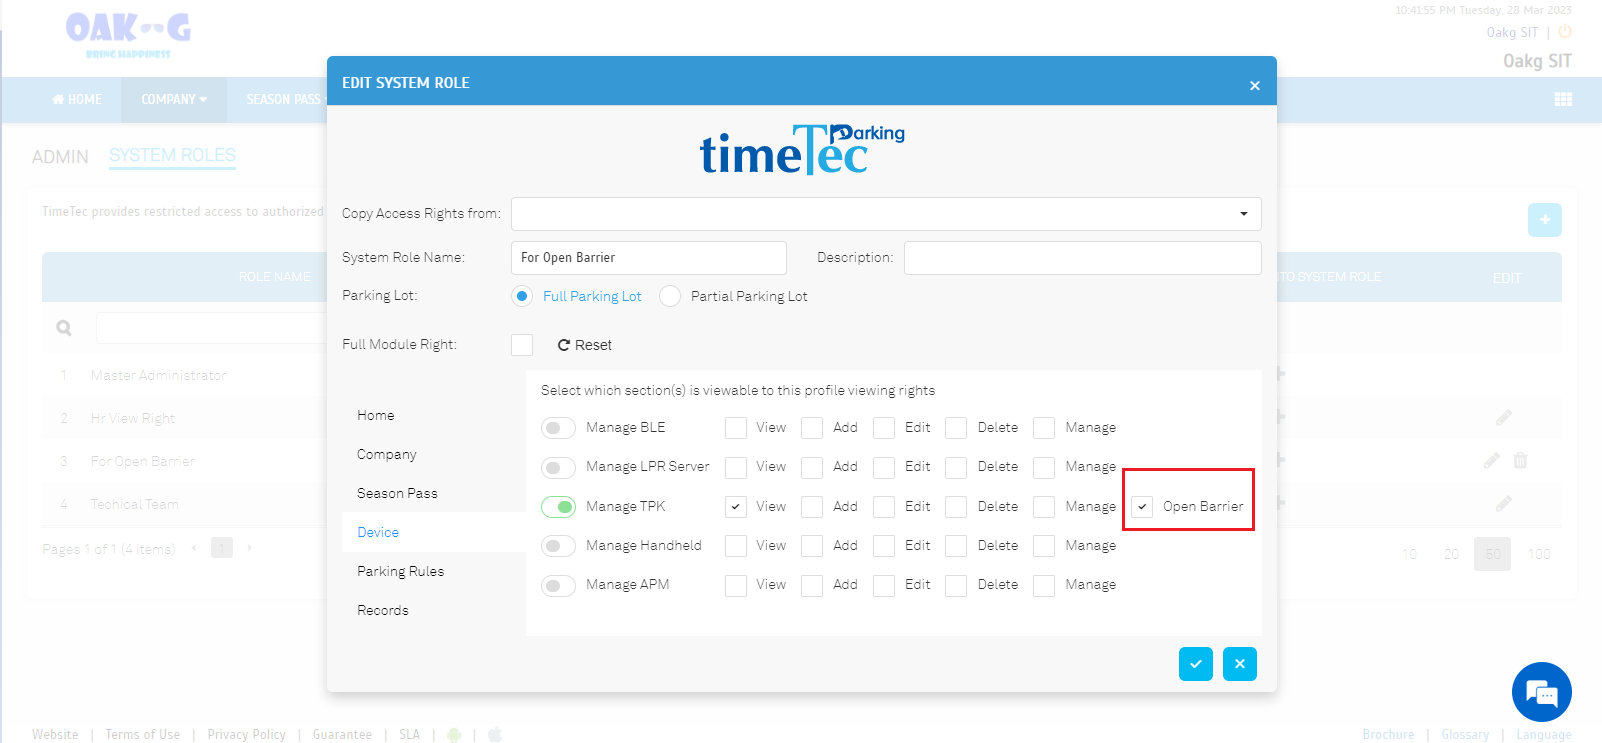Click the Apple app icon in footer
Viewport: 1602px width, 743px height.
click(495, 735)
